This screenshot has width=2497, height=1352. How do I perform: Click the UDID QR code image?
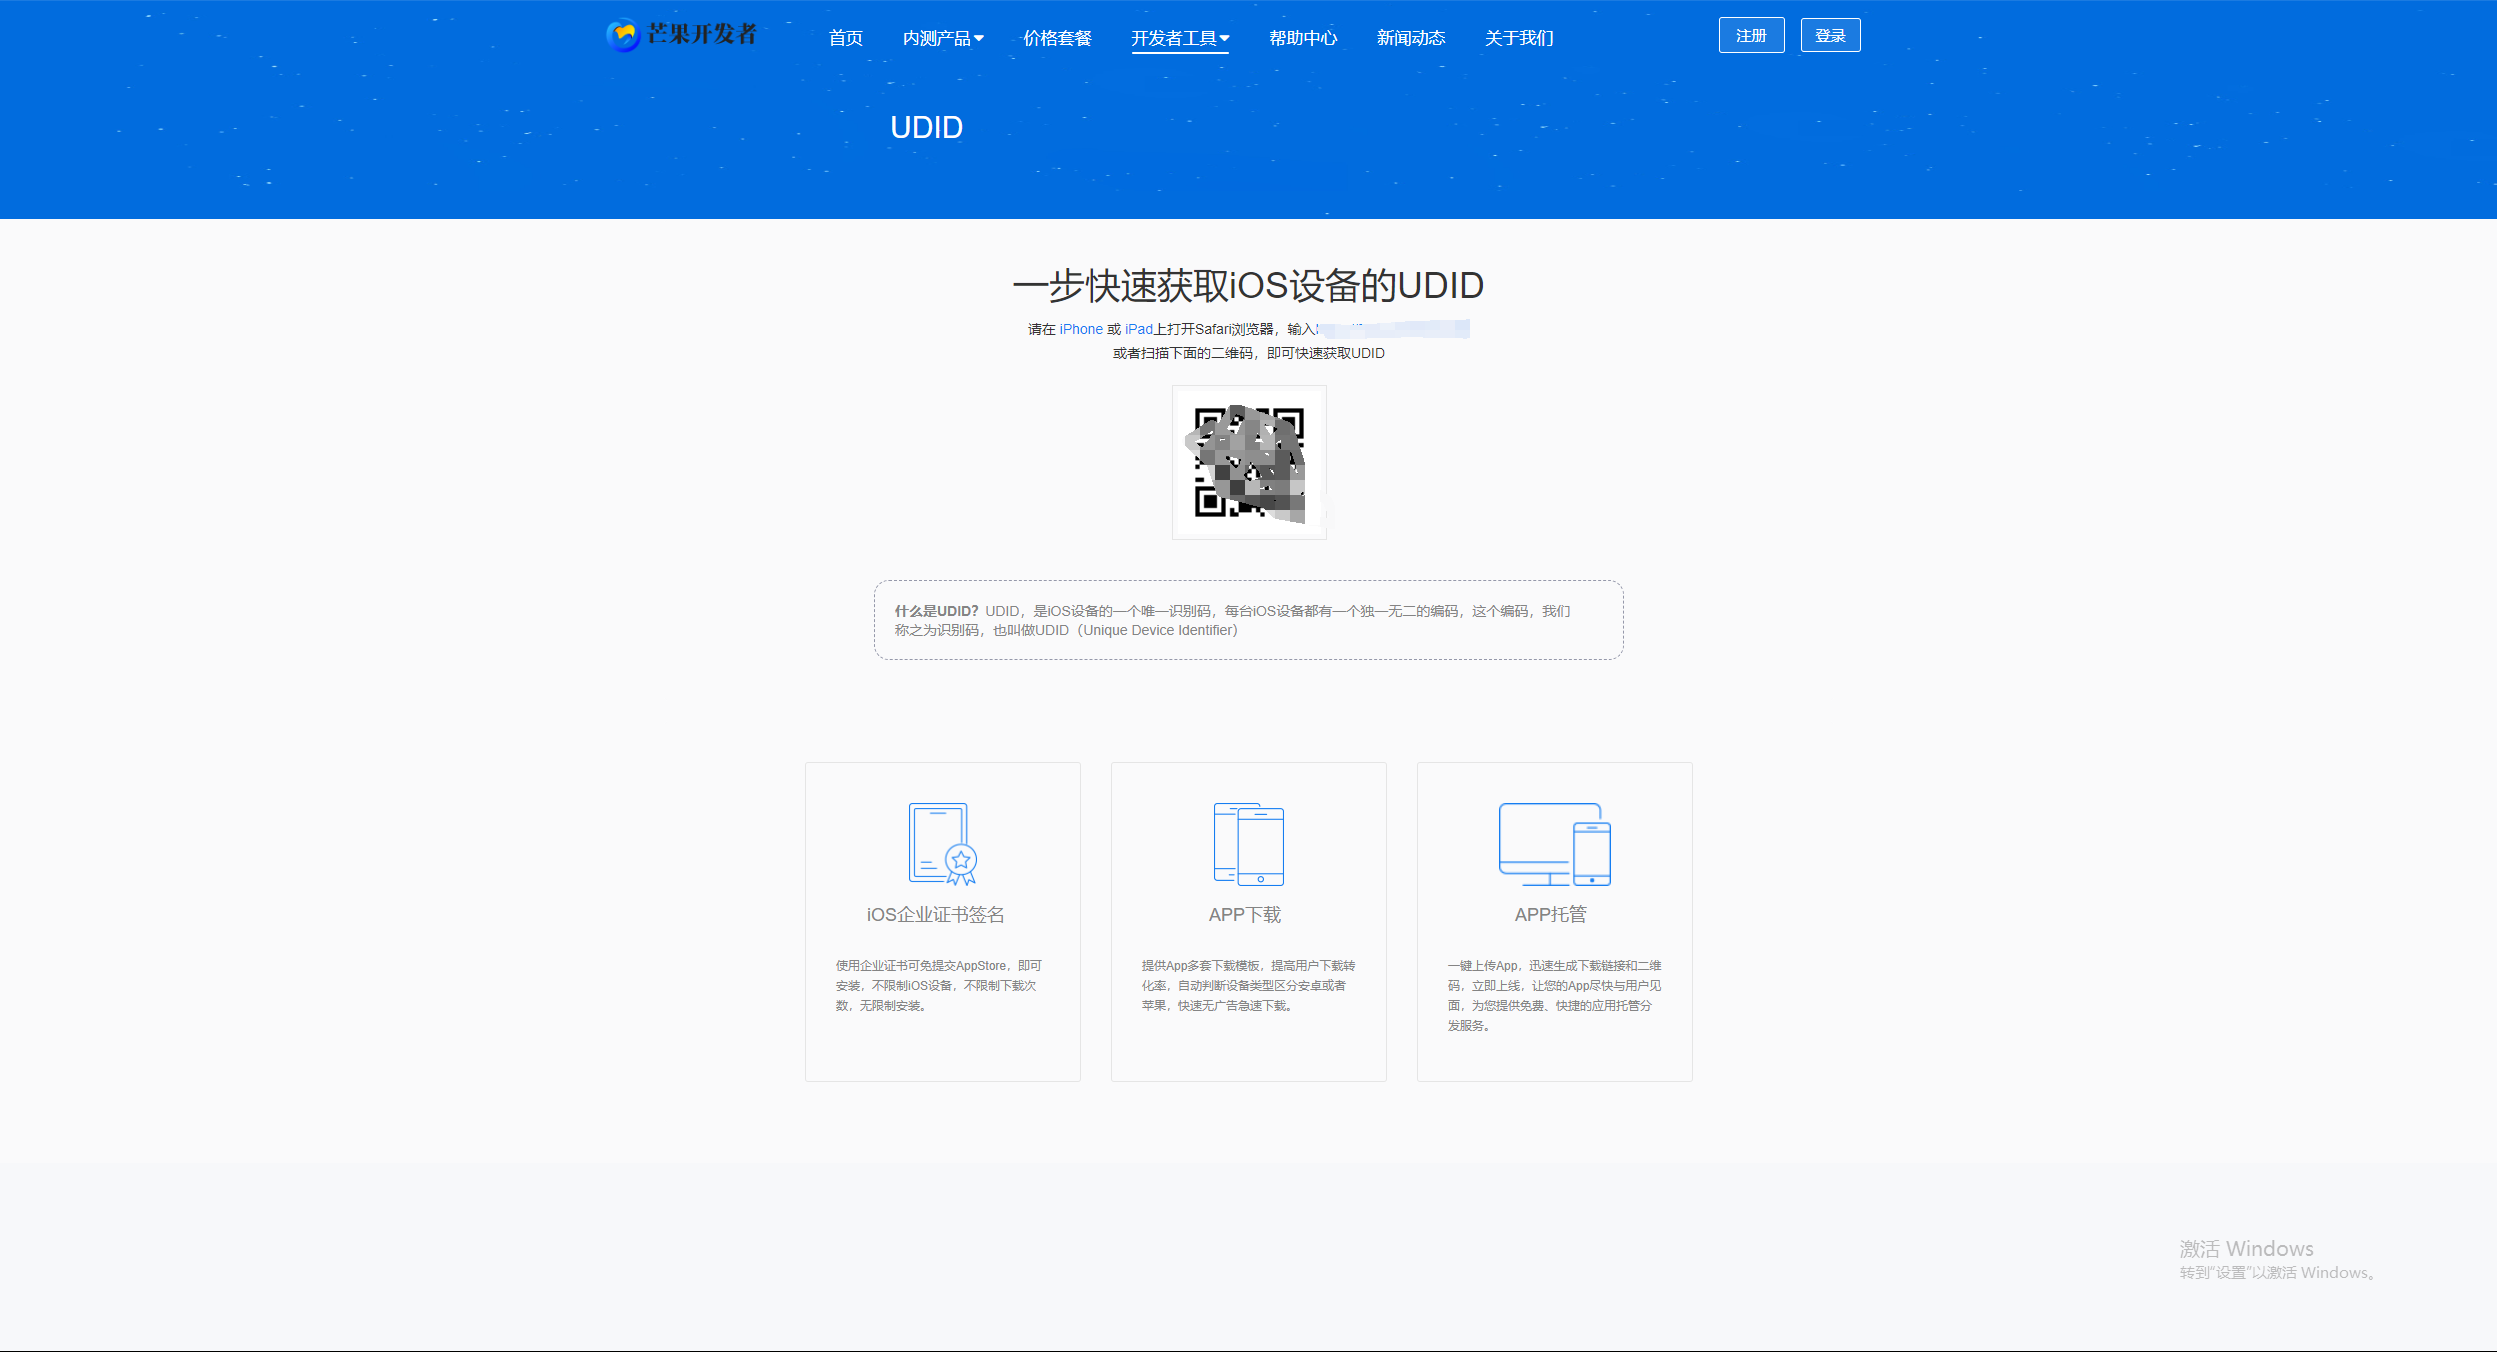coord(1249,462)
